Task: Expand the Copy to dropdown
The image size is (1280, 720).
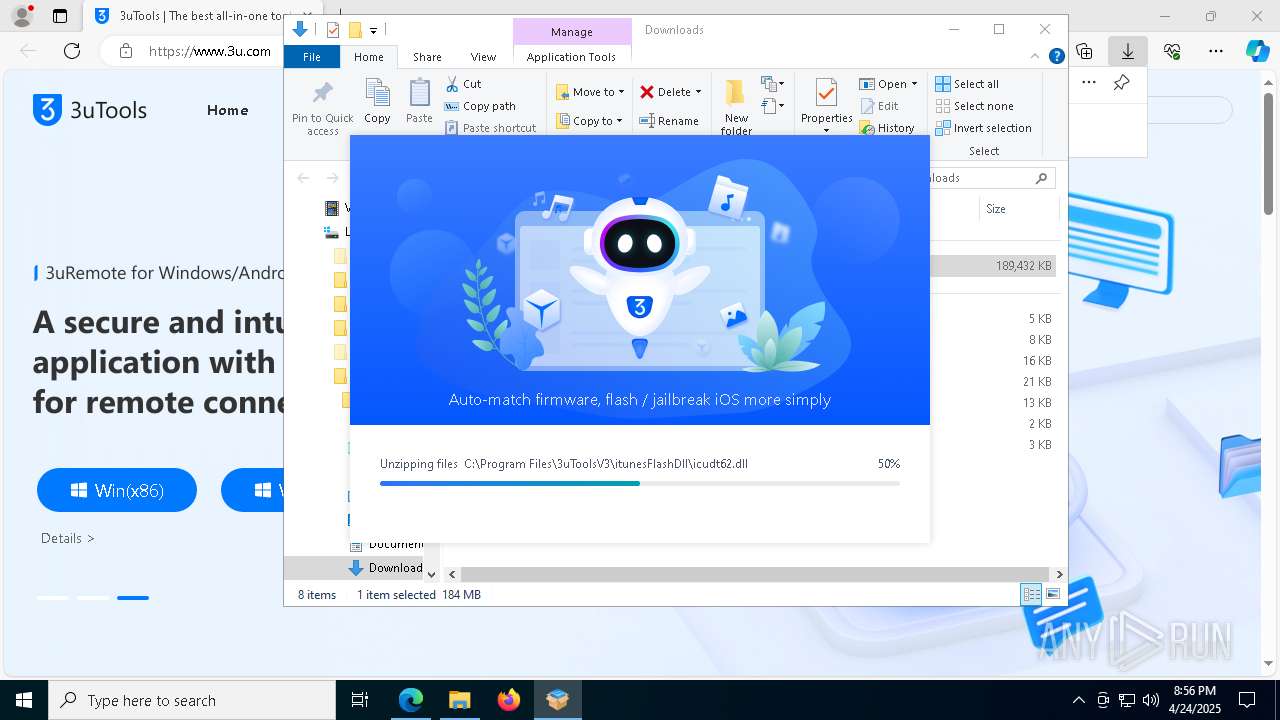Action: coord(620,121)
